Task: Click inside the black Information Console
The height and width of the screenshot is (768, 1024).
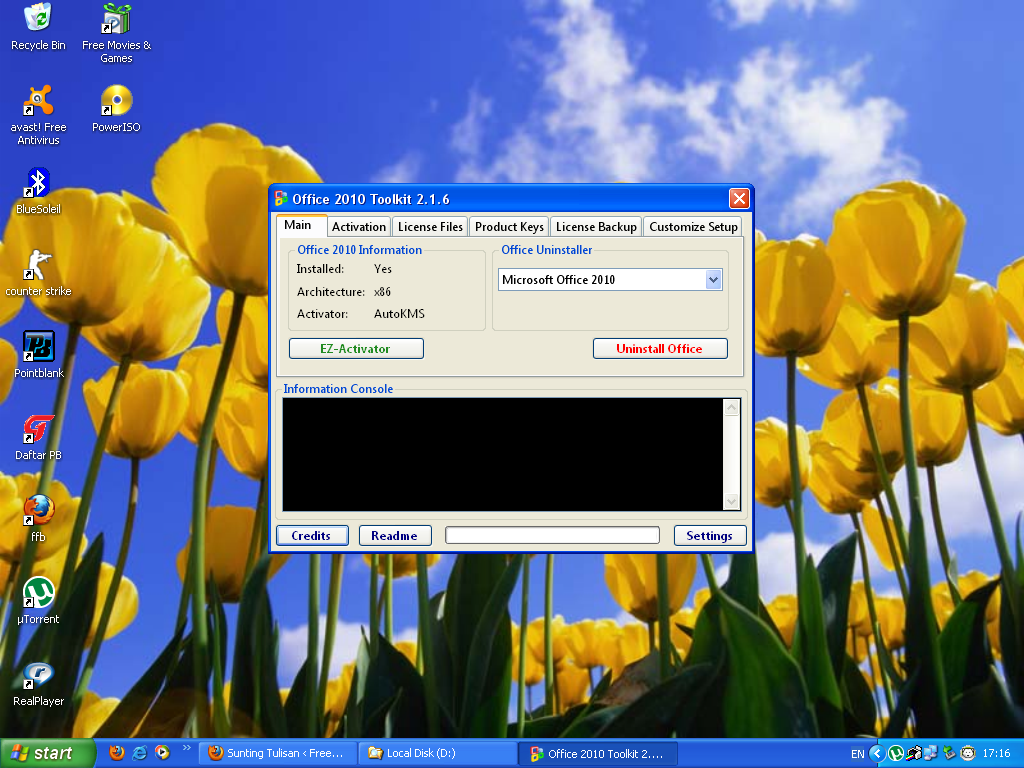Action: coord(503,455)
